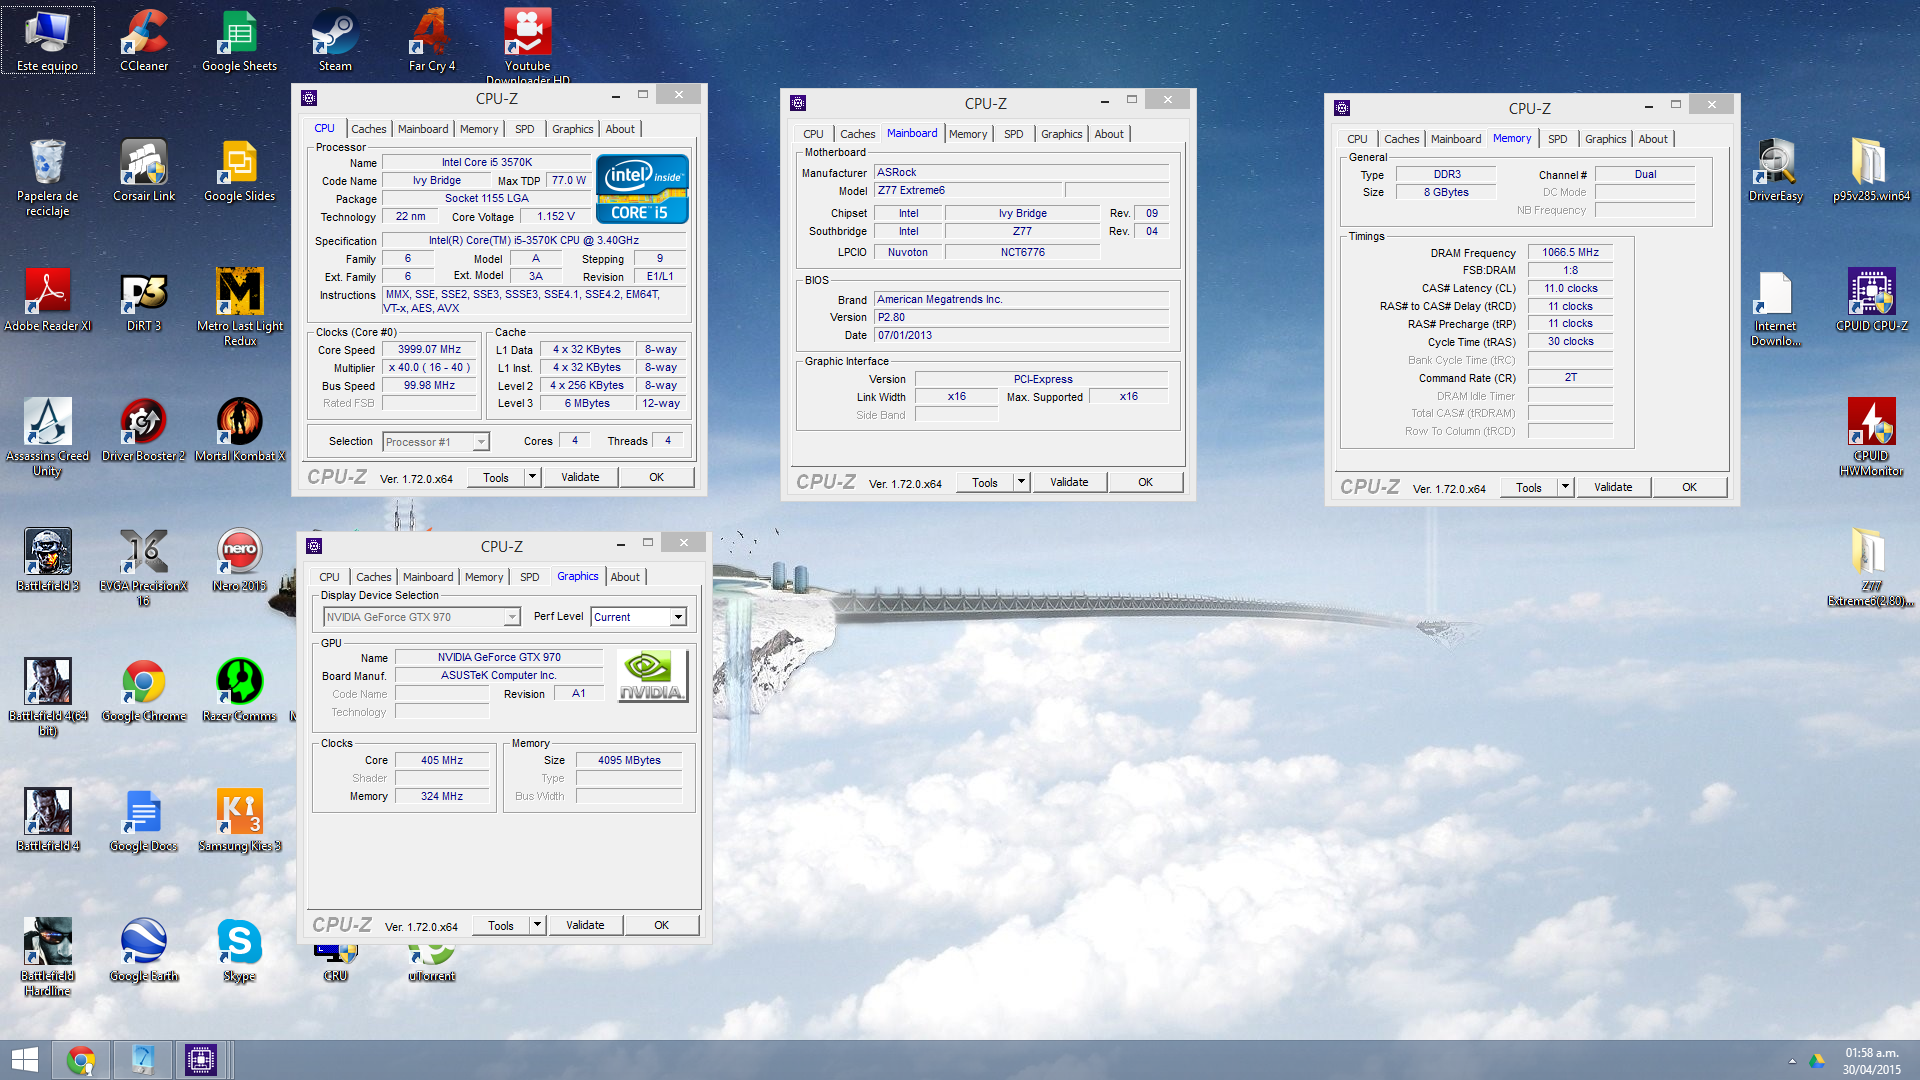Open About tab in Graphics window

[x=625, y=577]
